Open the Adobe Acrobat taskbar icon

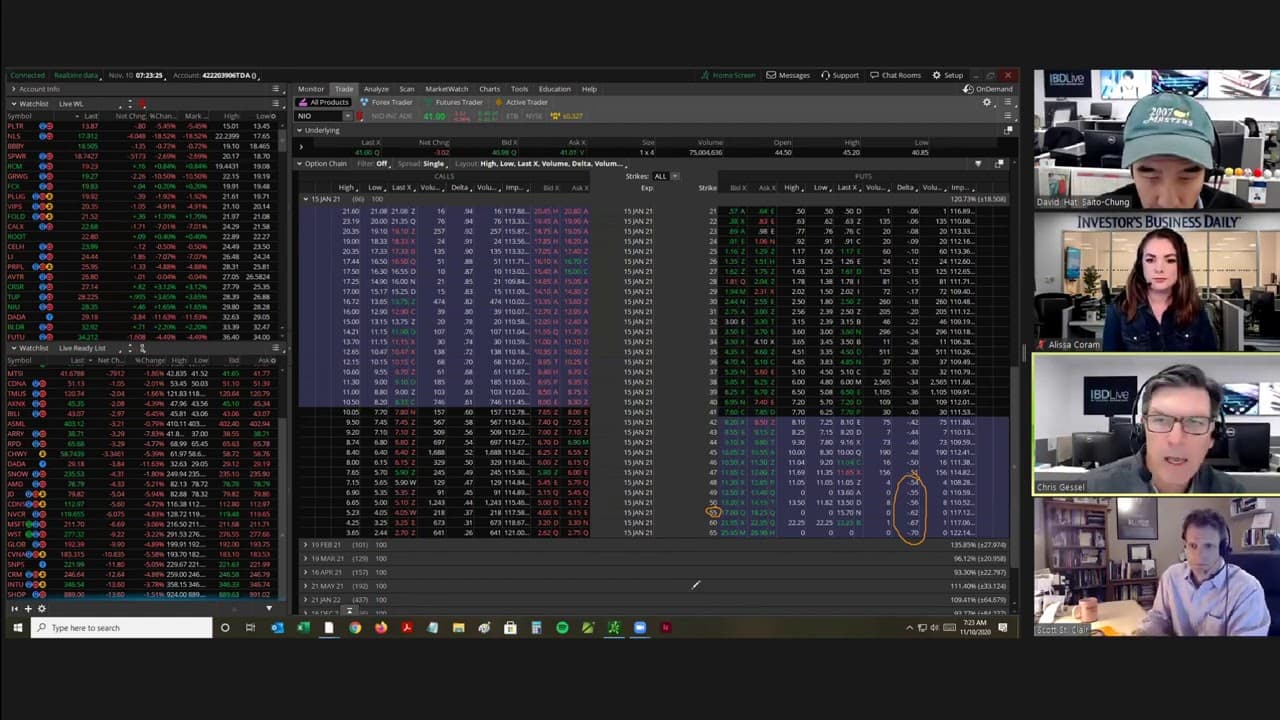click(x=407, y=628)
